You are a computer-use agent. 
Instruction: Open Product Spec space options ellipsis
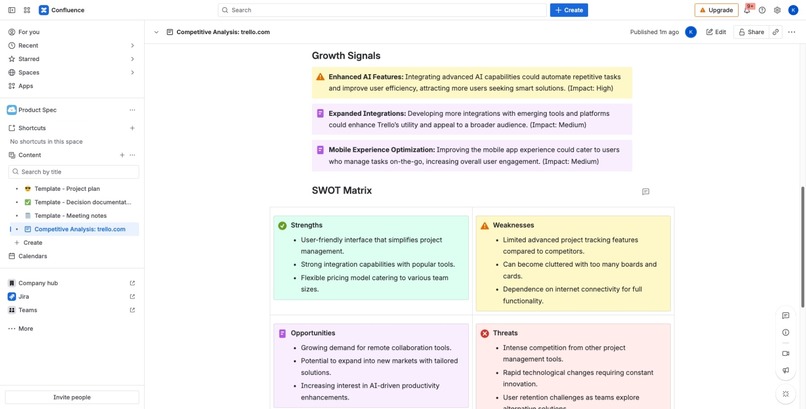132,110
